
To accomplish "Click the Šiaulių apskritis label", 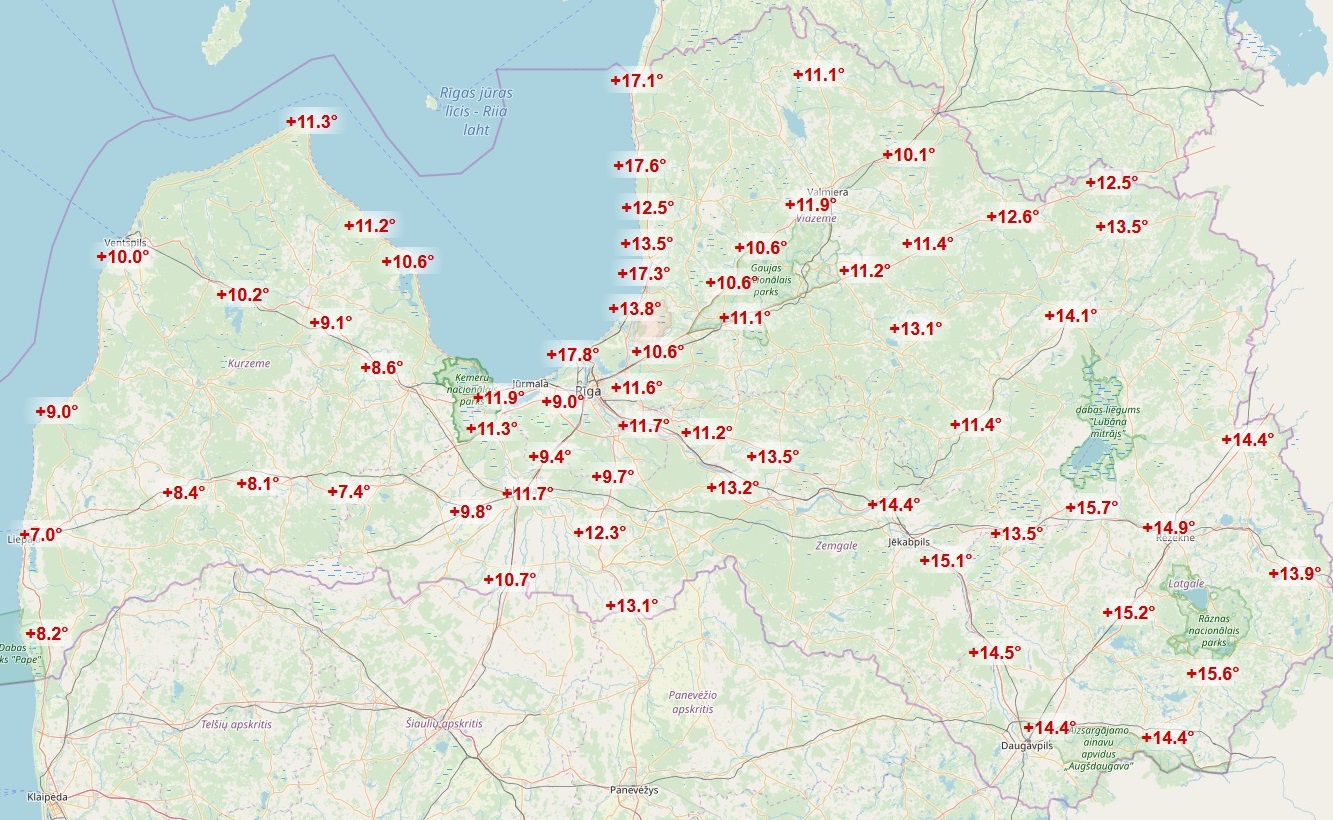I will [444, 723].
